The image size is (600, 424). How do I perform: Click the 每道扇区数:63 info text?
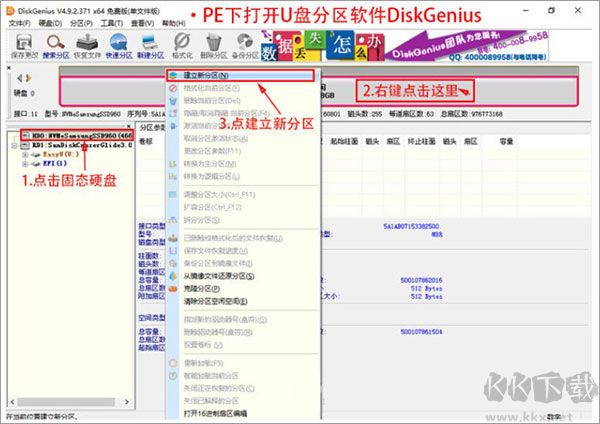[x=411, y=114]
